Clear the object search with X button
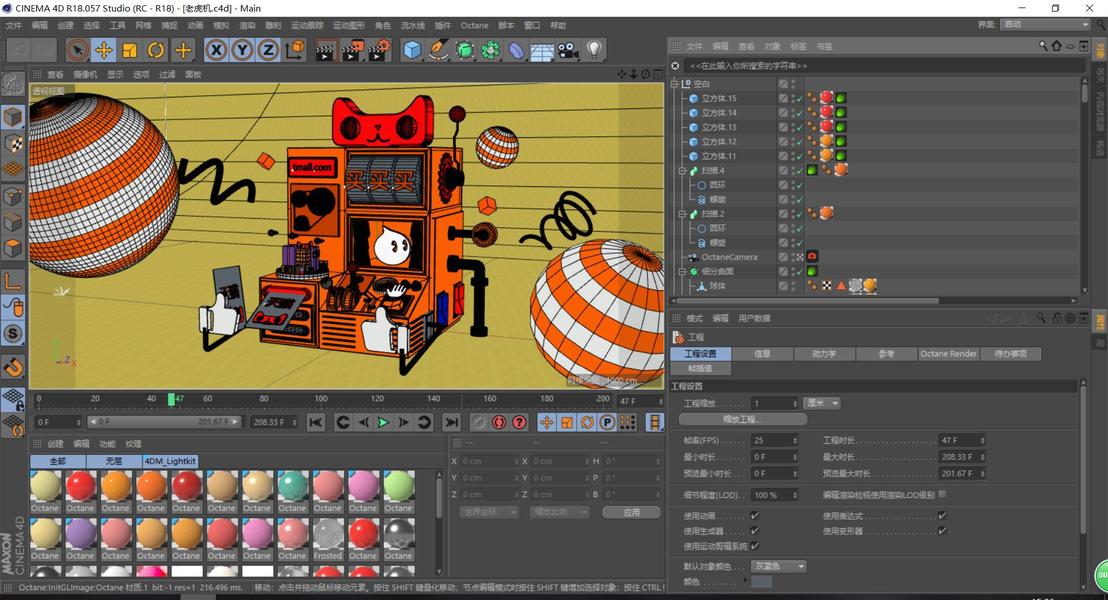The image size is (1108, 600). [x=676, y=66]
